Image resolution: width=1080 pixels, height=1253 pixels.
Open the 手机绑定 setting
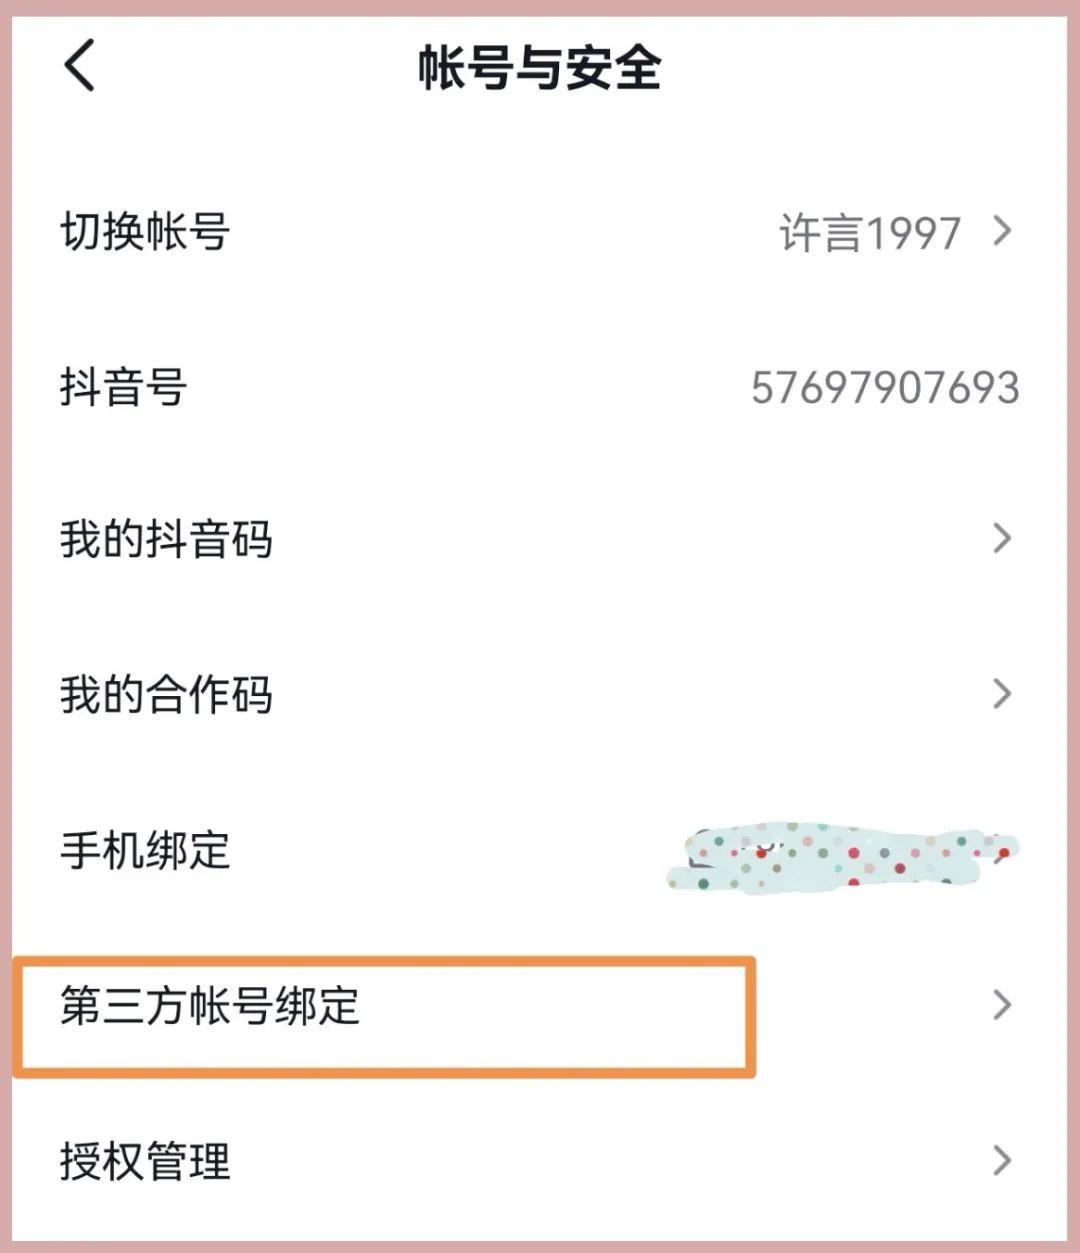pyautogui.click(x=540, y=851)
